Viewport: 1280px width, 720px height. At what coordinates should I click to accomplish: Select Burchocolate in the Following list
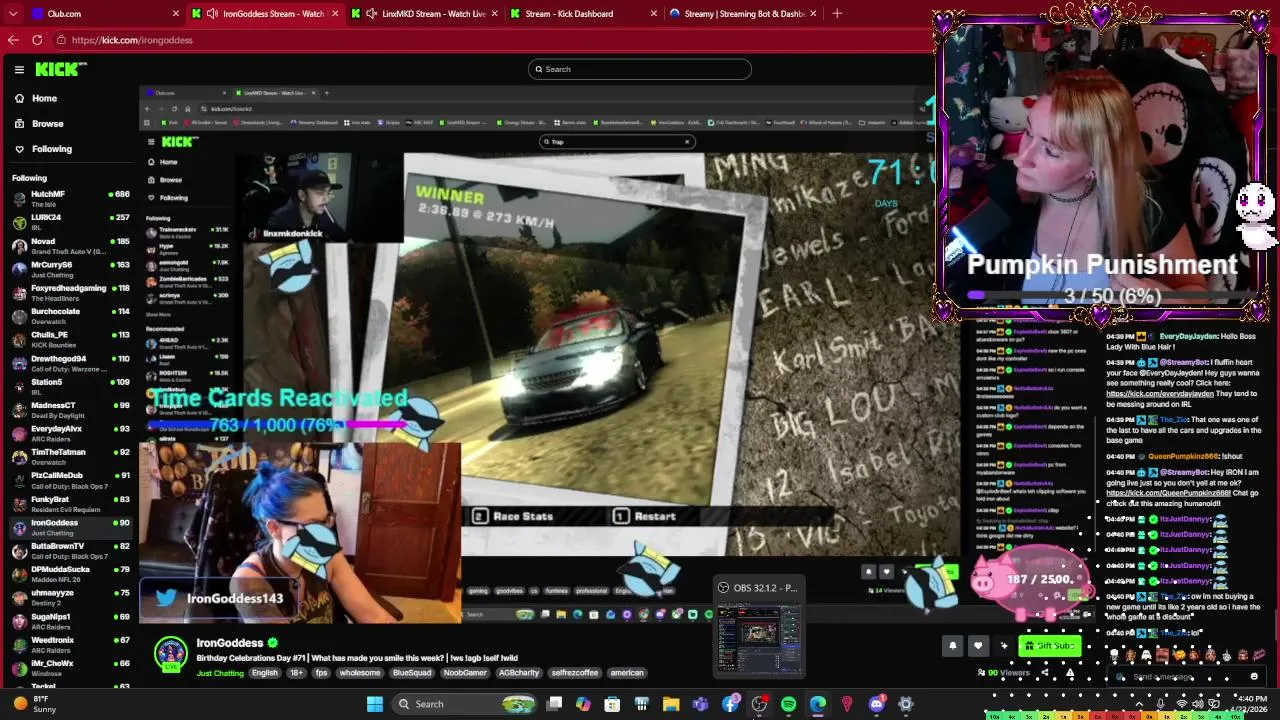(x=70, y=315)
